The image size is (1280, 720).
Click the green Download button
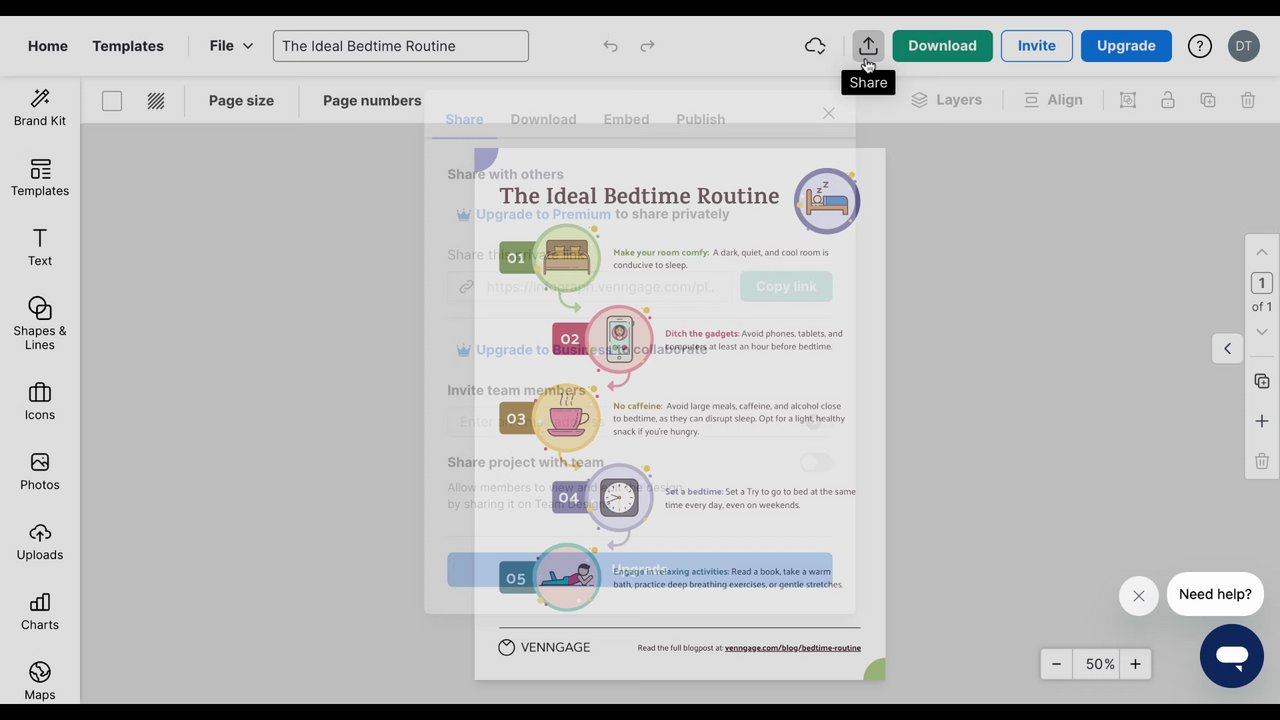coord(942,46)
